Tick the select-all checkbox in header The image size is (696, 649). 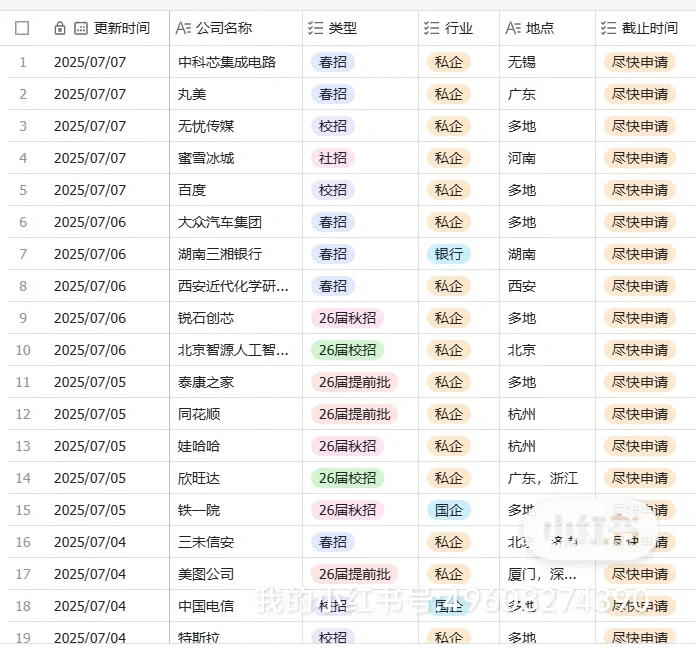click(x=22, y=28)
